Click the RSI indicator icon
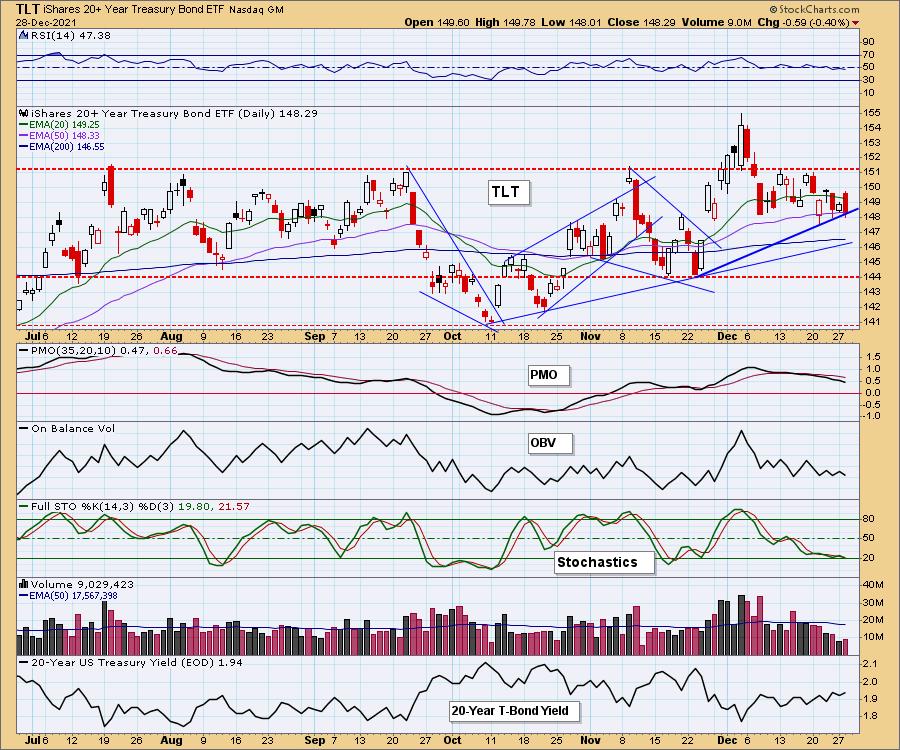This screenshot has width=900, height=750. (24, 35)
